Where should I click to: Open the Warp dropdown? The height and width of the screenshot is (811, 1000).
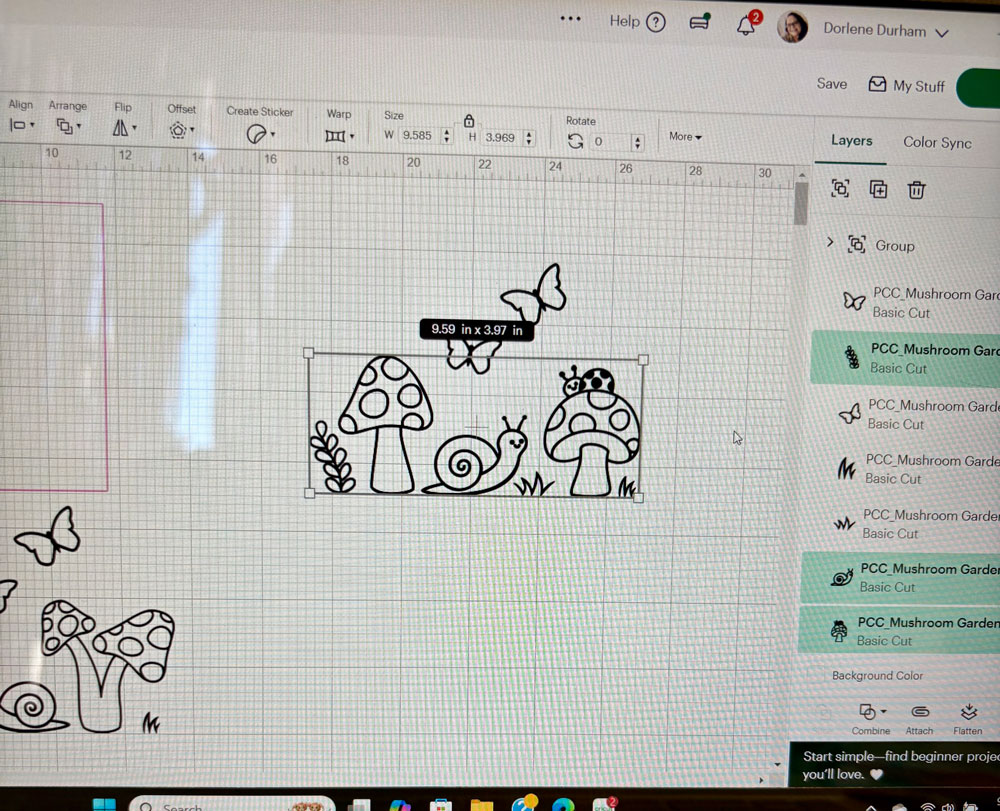339,135
